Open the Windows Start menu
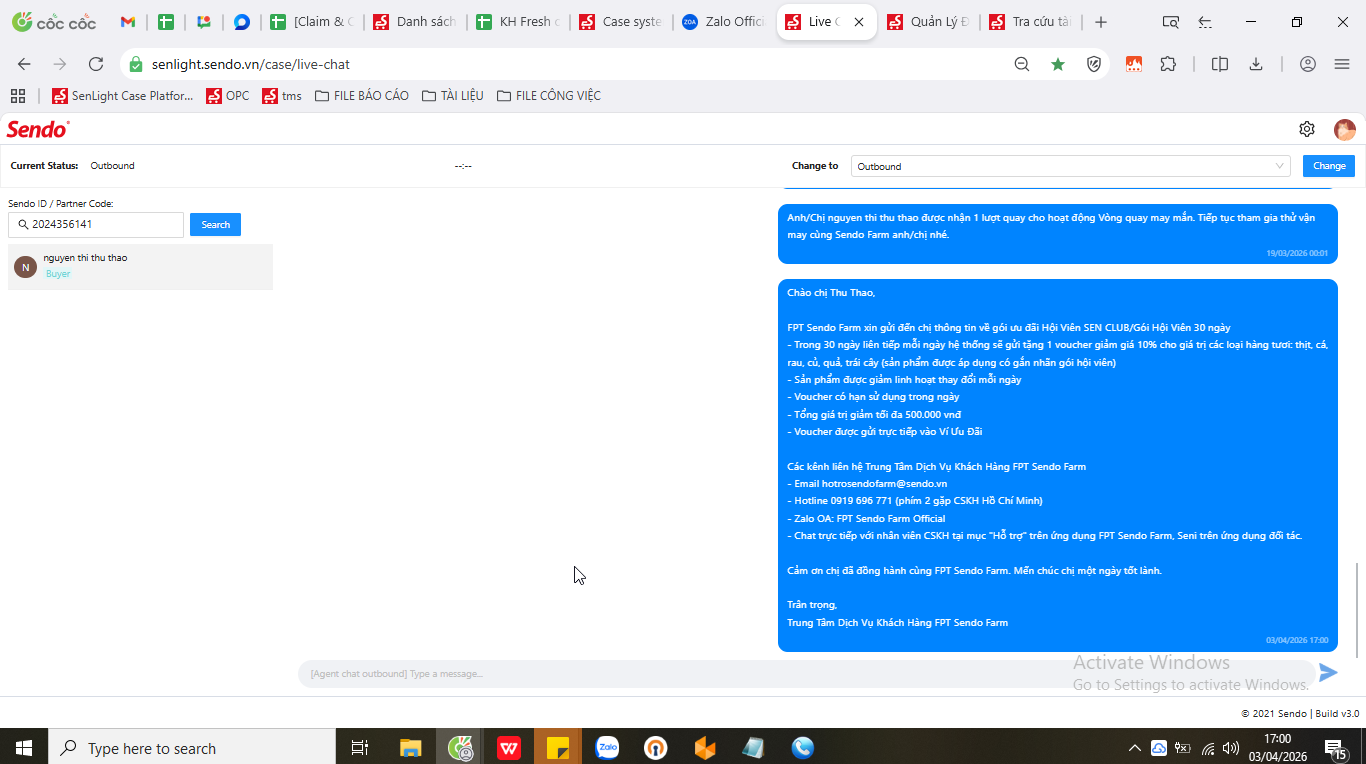Image resolution: width=1366 pixels, height=764 pixels. (x=23, y=747)
